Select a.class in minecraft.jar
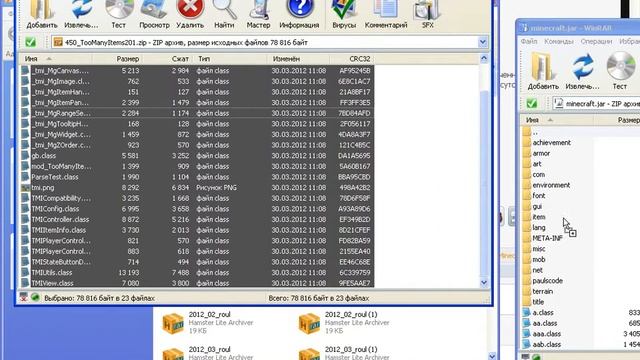This screenshot has width=640, height=360. point(538,312)
